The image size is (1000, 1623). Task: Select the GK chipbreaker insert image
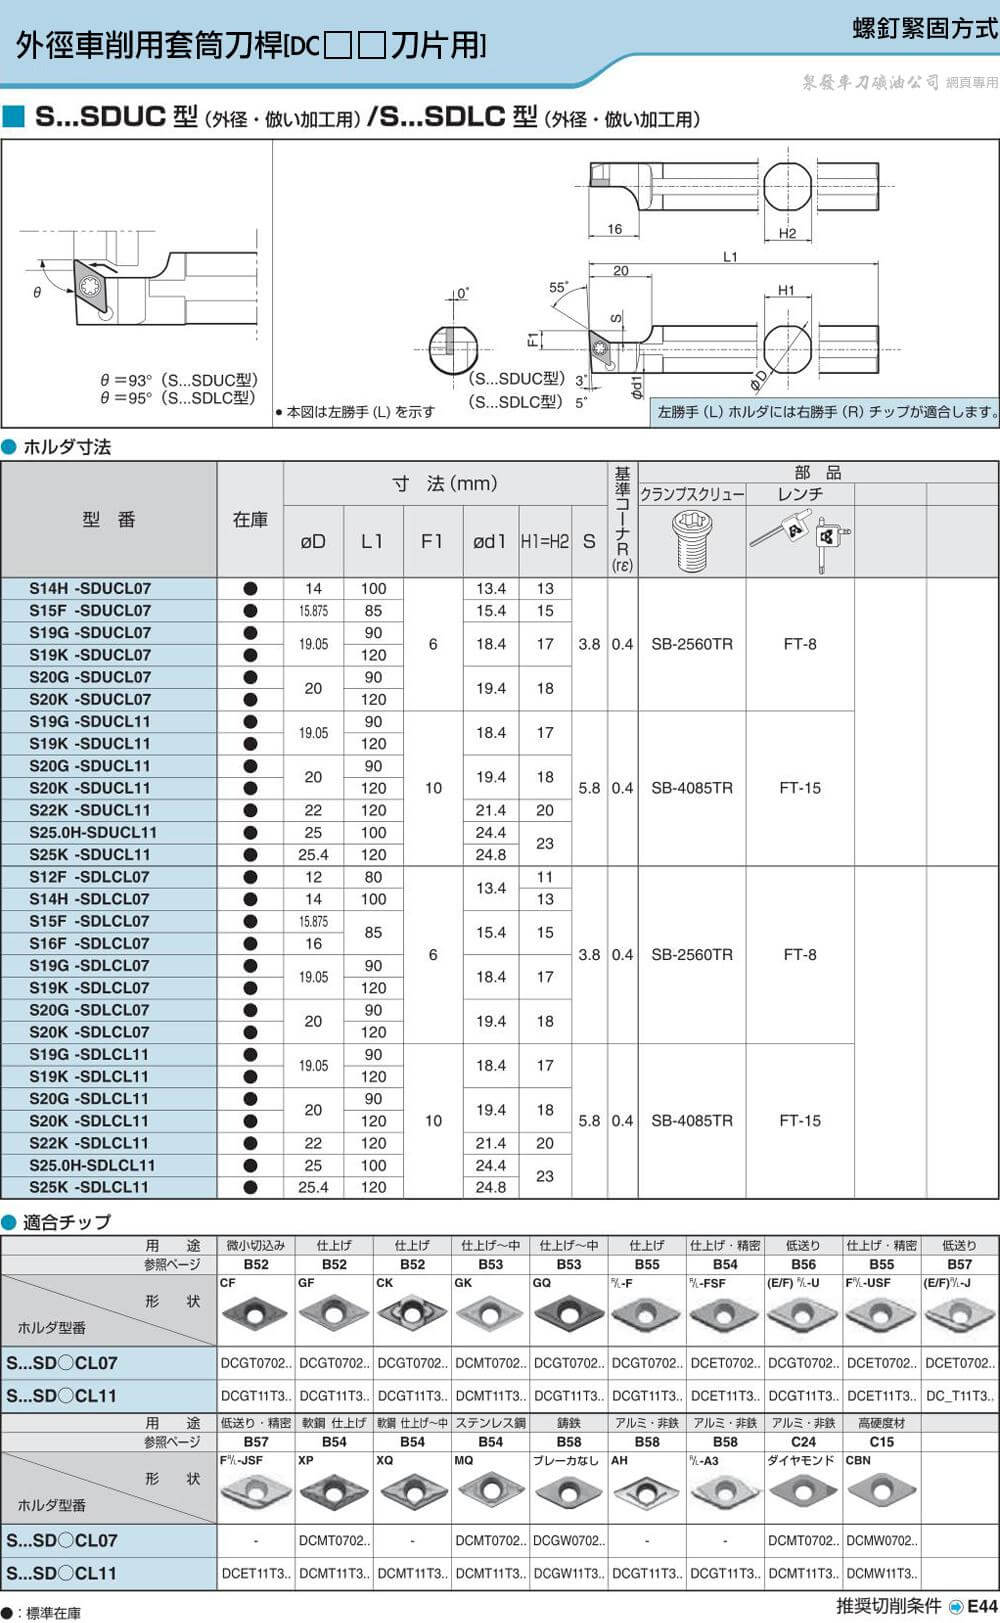[489, 1314]
